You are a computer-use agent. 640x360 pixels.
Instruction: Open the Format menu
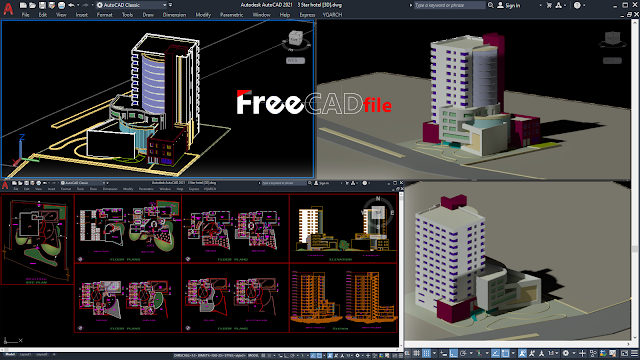(x=104, y=15)
